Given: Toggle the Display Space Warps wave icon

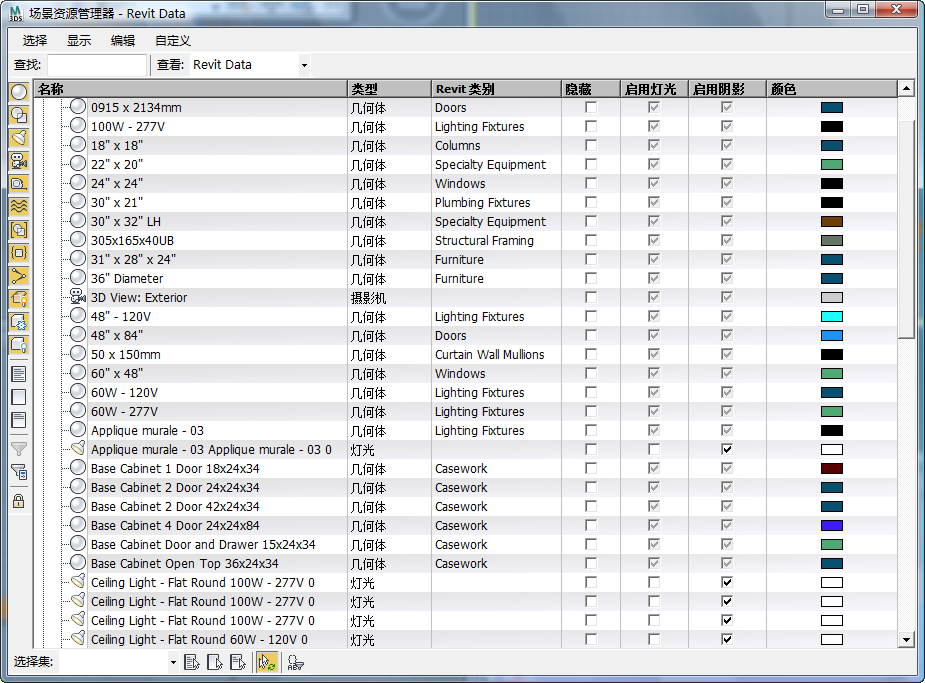Looking at the screenshot, I should click(x=19, y=207).
